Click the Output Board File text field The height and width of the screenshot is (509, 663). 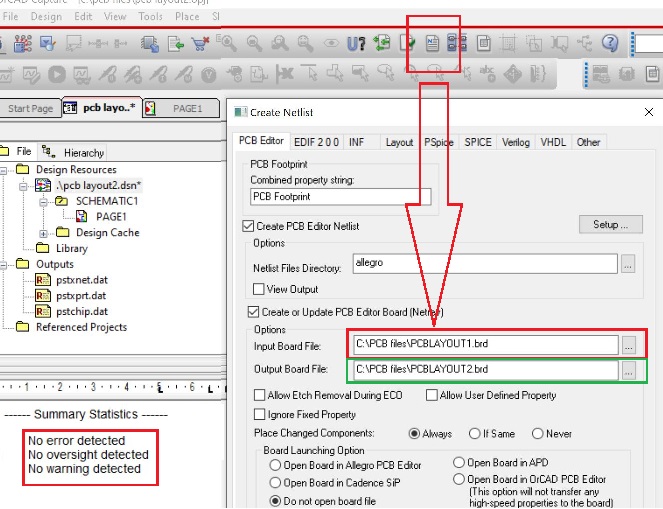tap(483, 370)
